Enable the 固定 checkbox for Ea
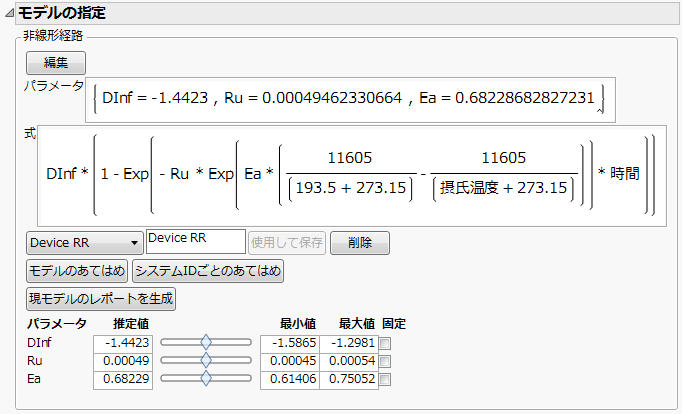682x414 pixels. (x=385, y=379)
